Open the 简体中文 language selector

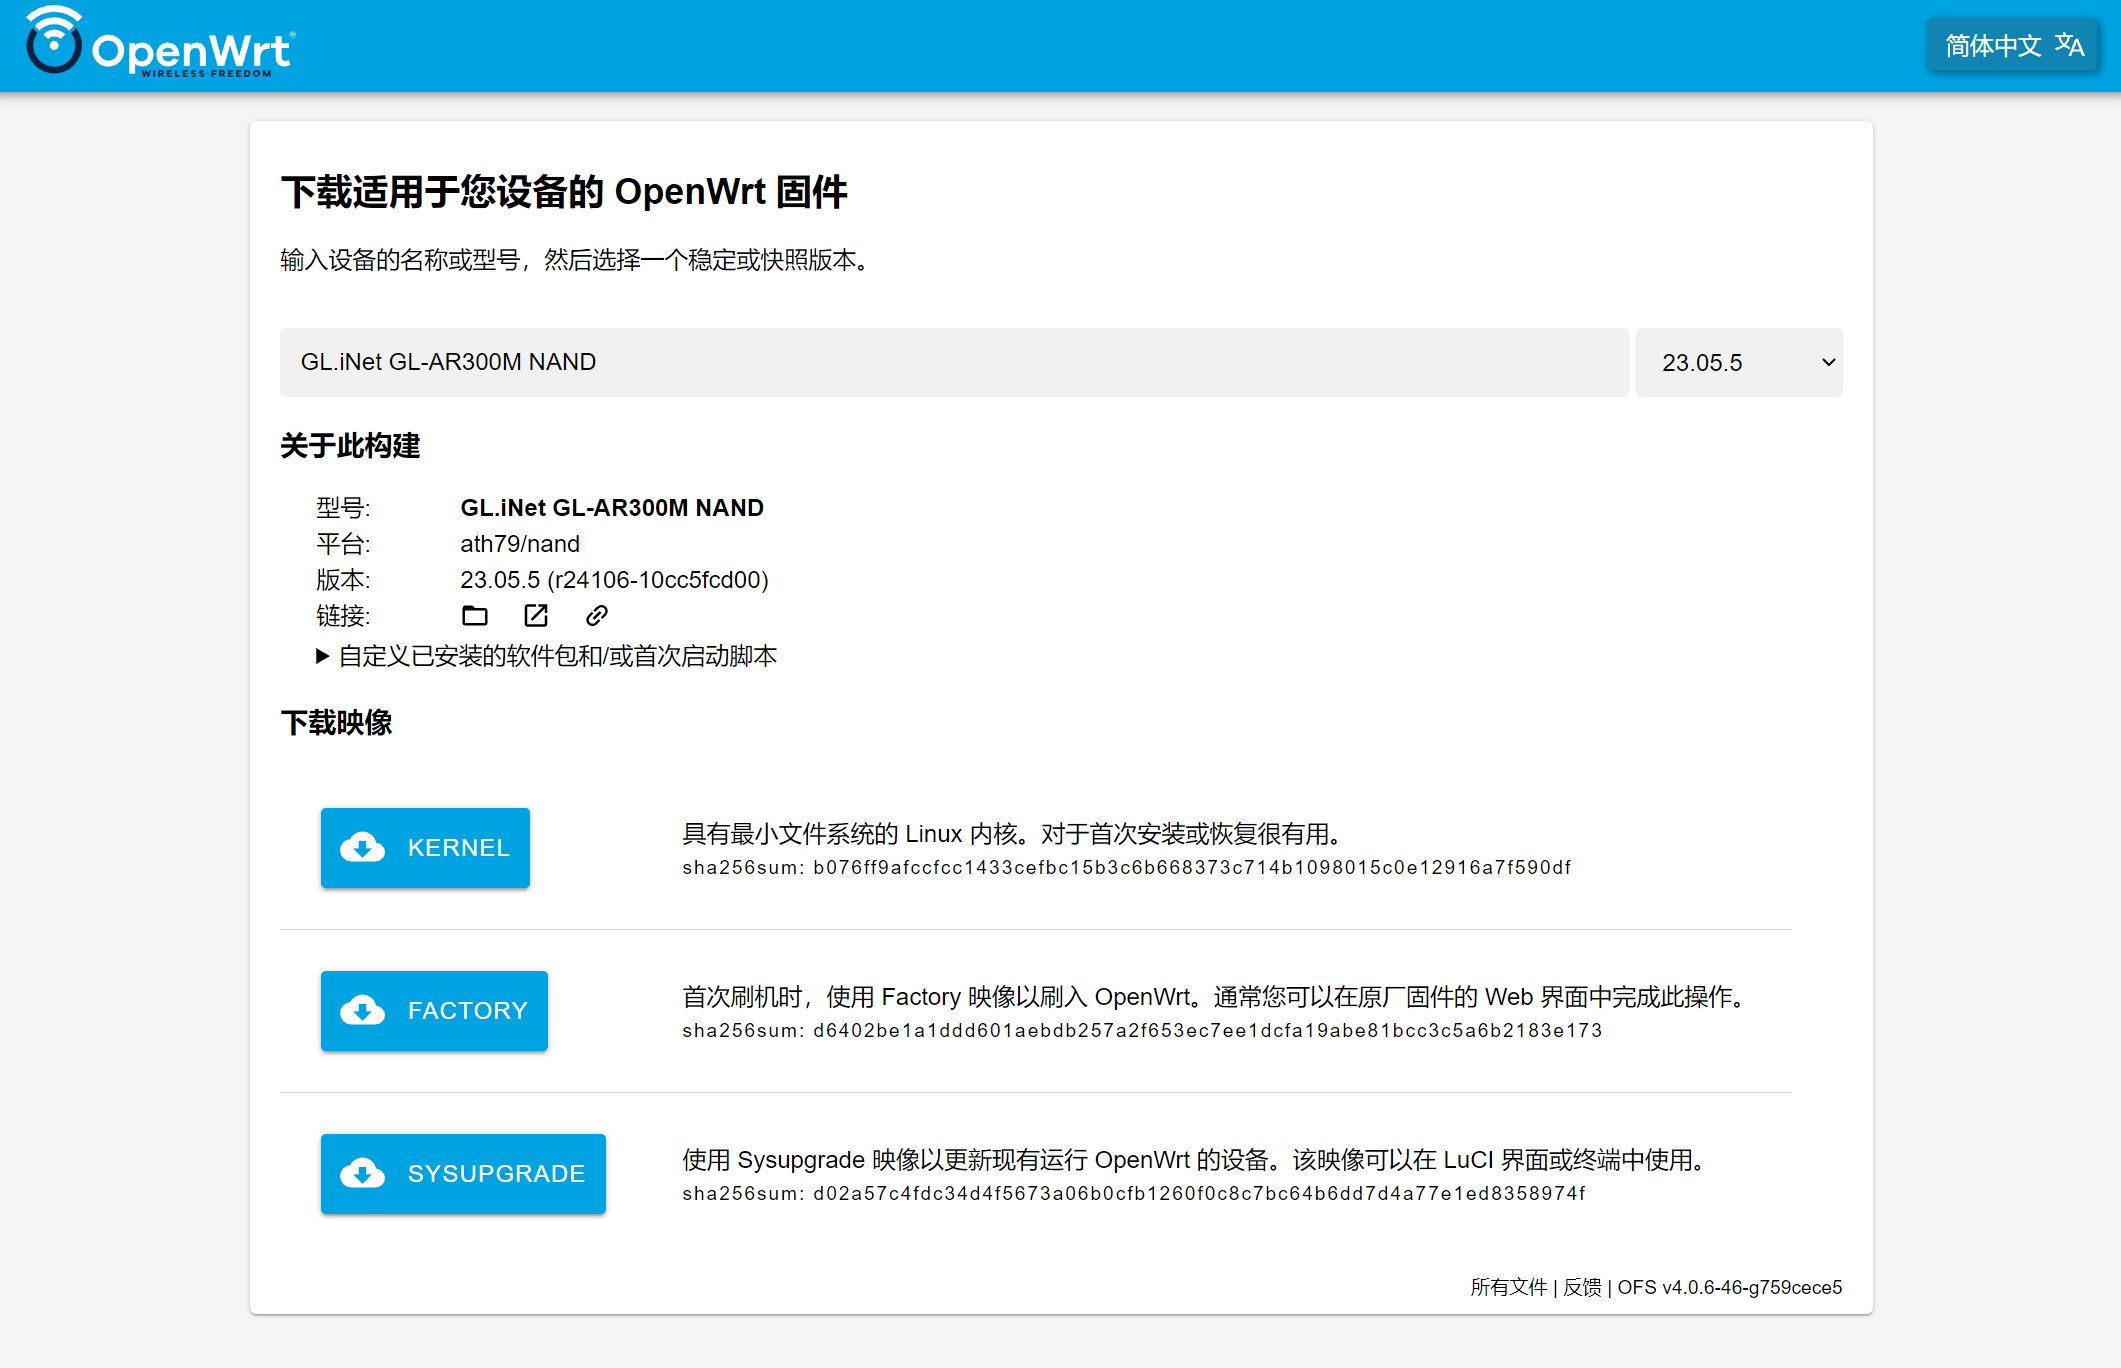(x=2012, y=45)
